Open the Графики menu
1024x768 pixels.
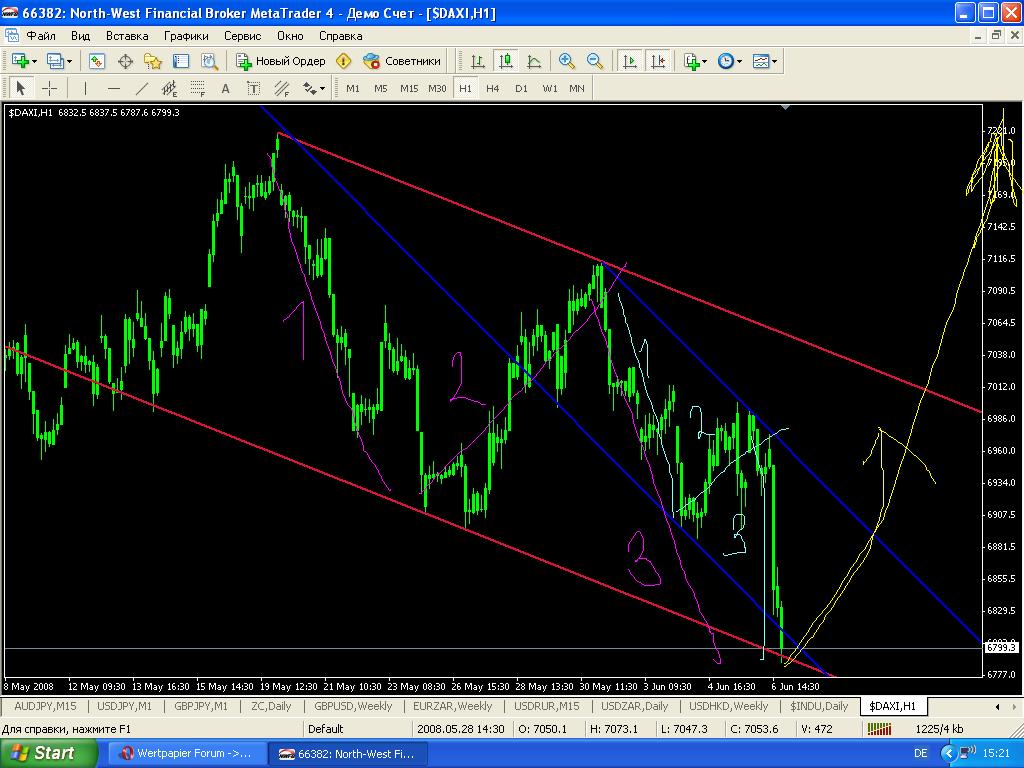point(186,36)
